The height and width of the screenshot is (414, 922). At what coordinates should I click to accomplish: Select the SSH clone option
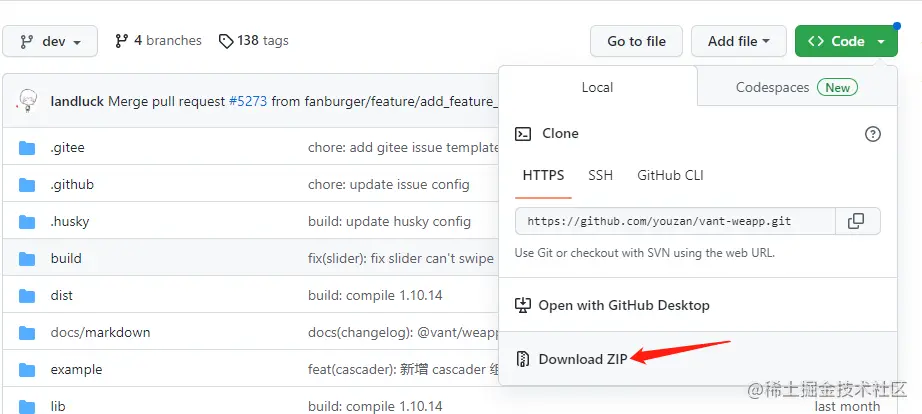tap(600, 175)
